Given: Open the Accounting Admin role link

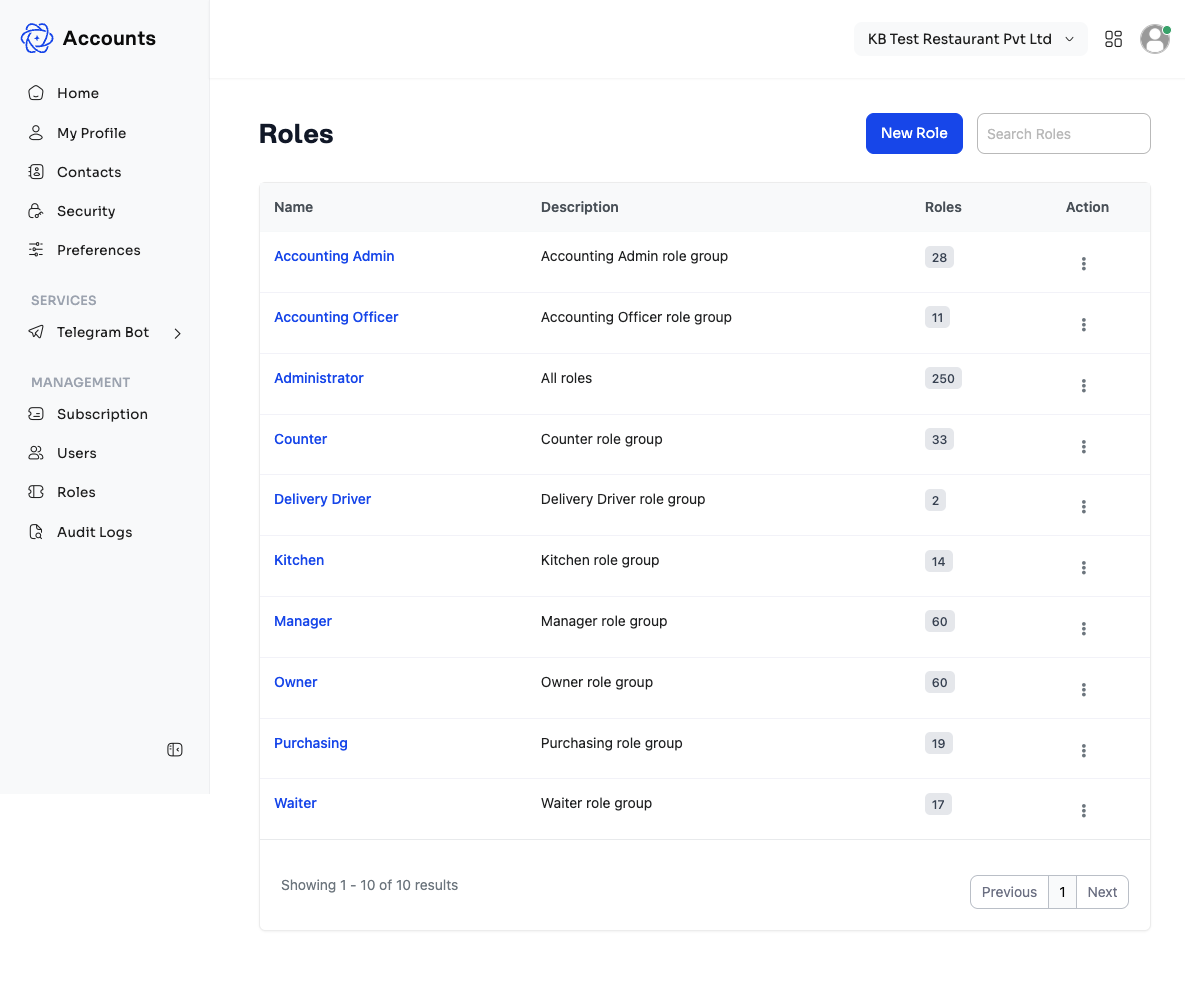Looking at the screenshot, I should [x=334, y=256].
